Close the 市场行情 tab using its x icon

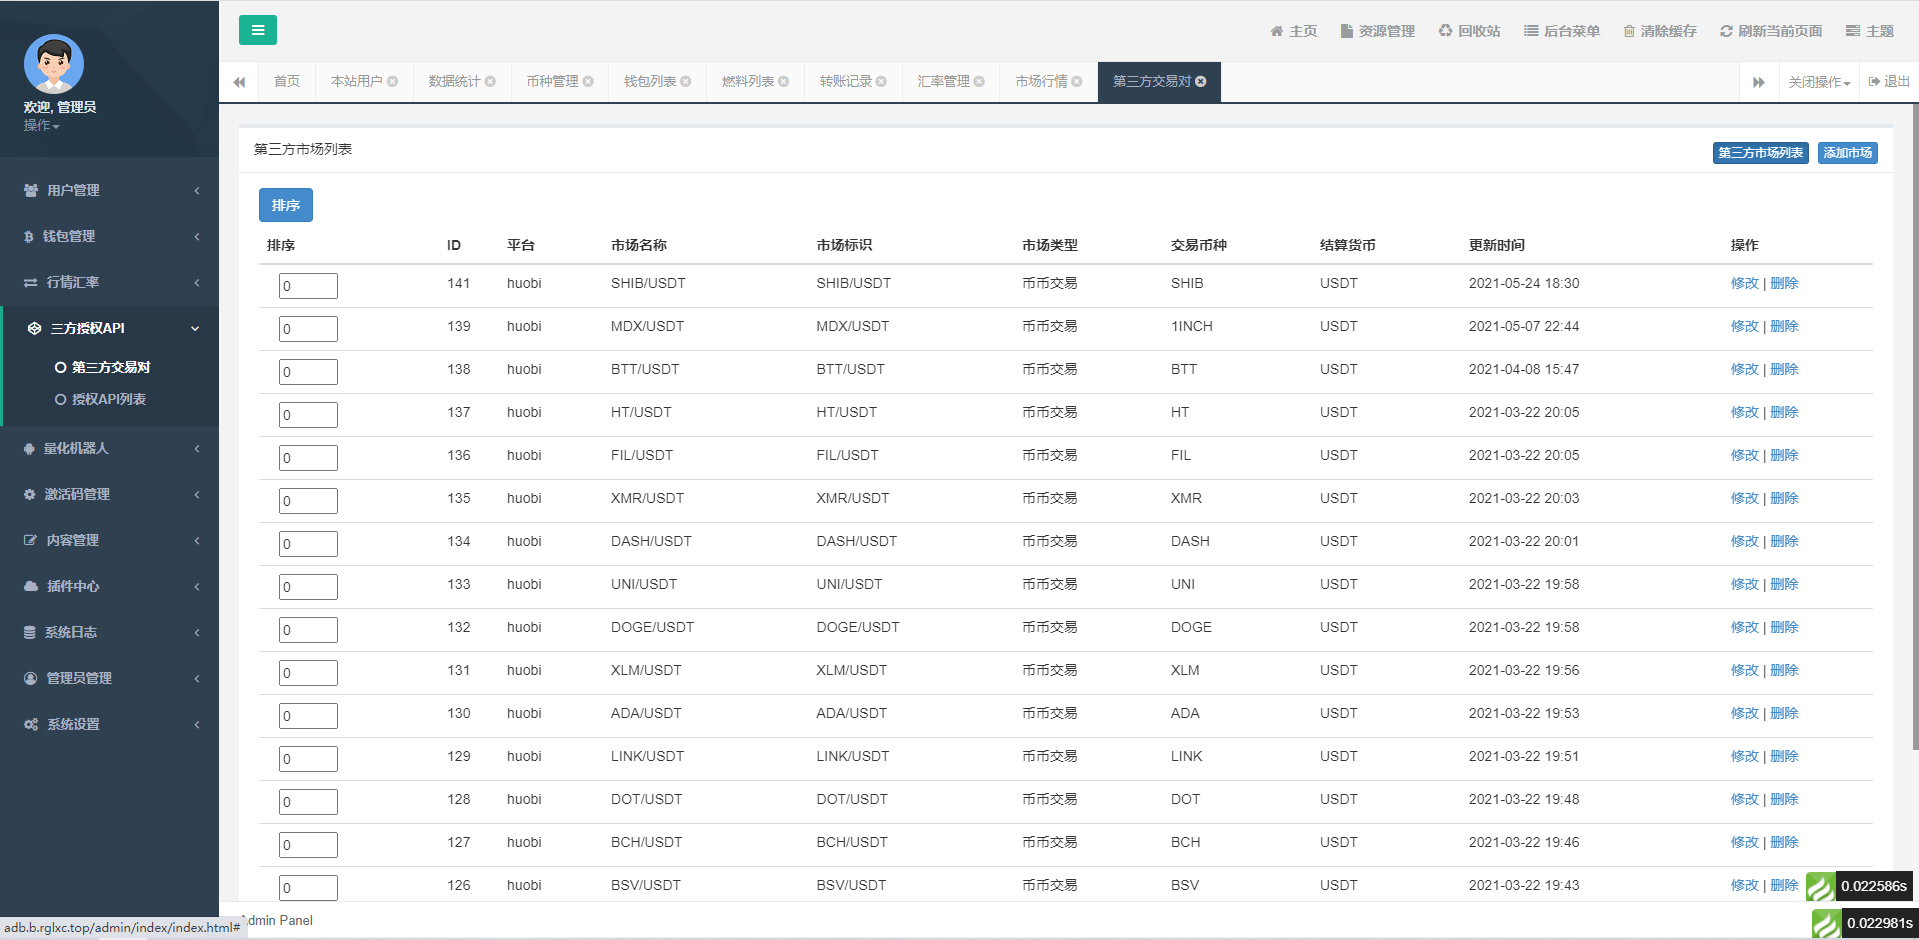(x=1077, y=82)
